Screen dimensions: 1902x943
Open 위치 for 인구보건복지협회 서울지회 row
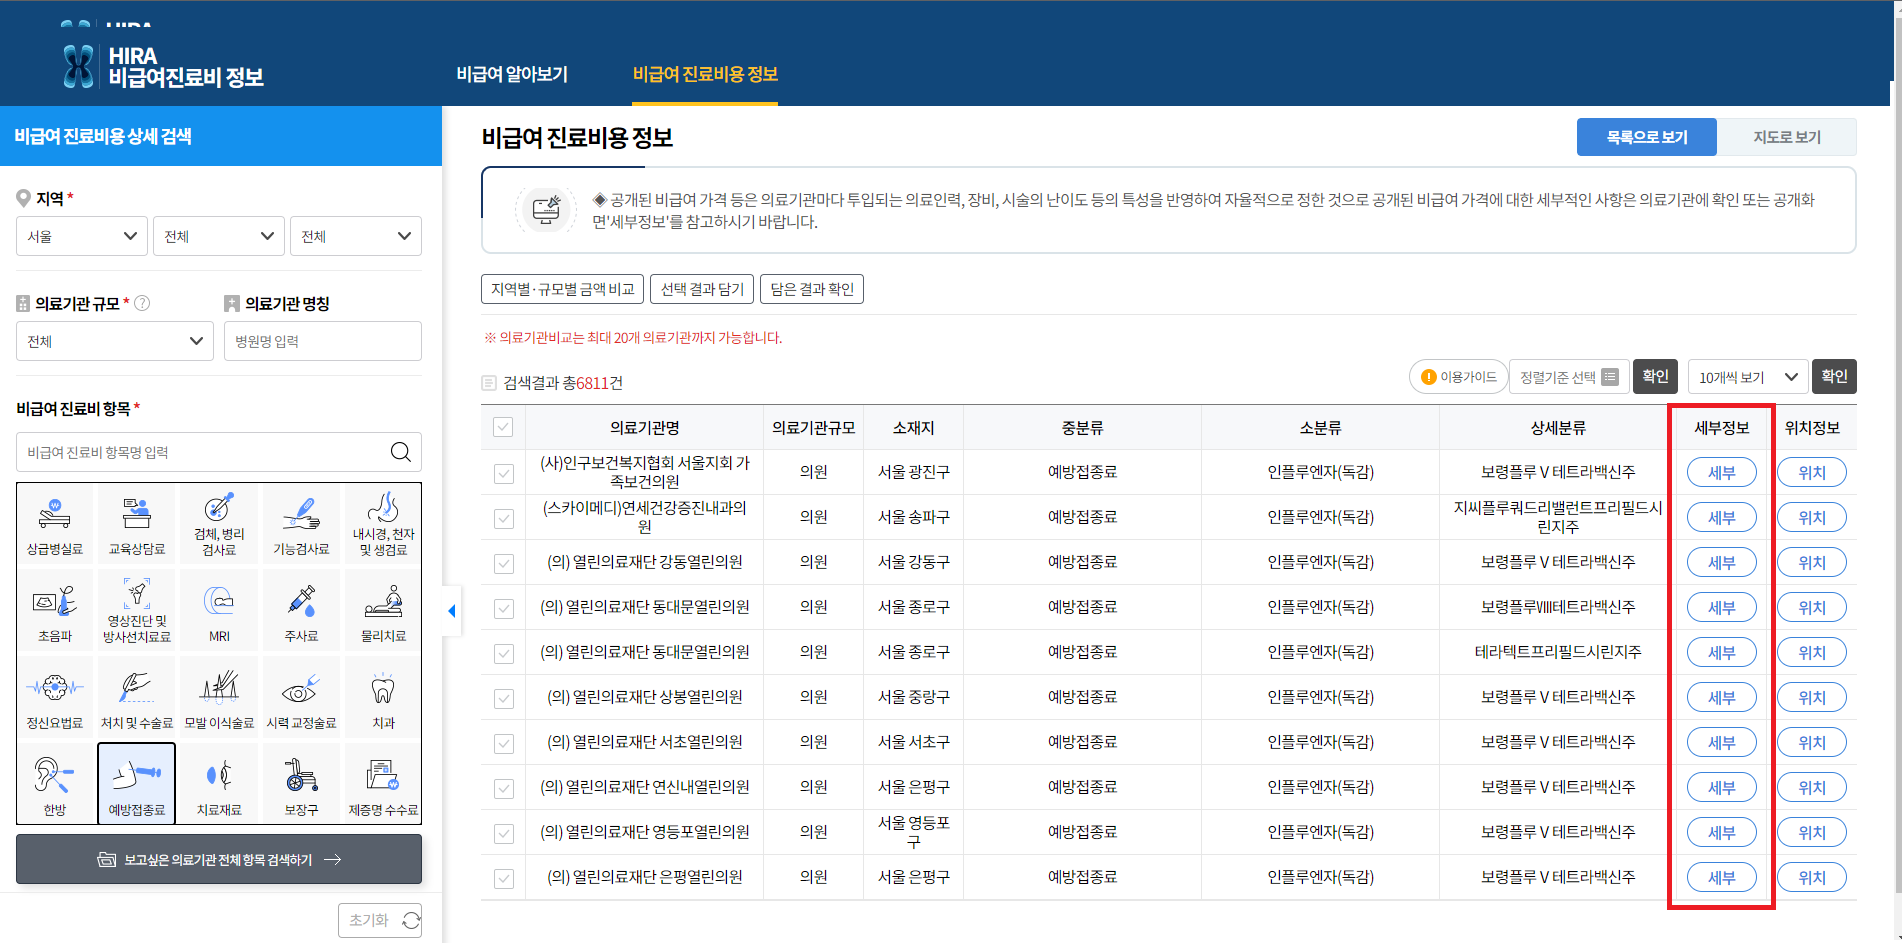(1811, 473)
